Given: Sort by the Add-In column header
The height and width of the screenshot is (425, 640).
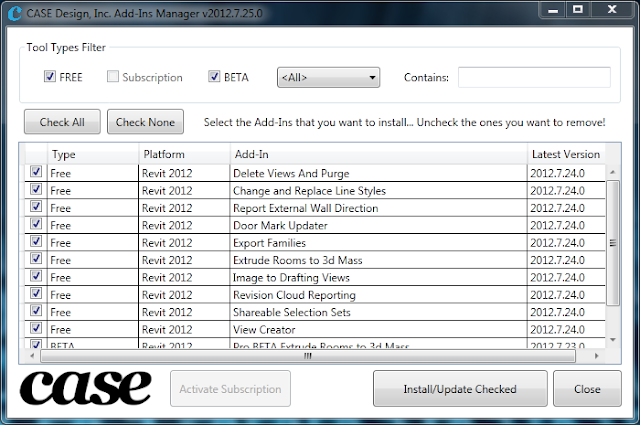Looking at the screenshot, I should (379, 154).
